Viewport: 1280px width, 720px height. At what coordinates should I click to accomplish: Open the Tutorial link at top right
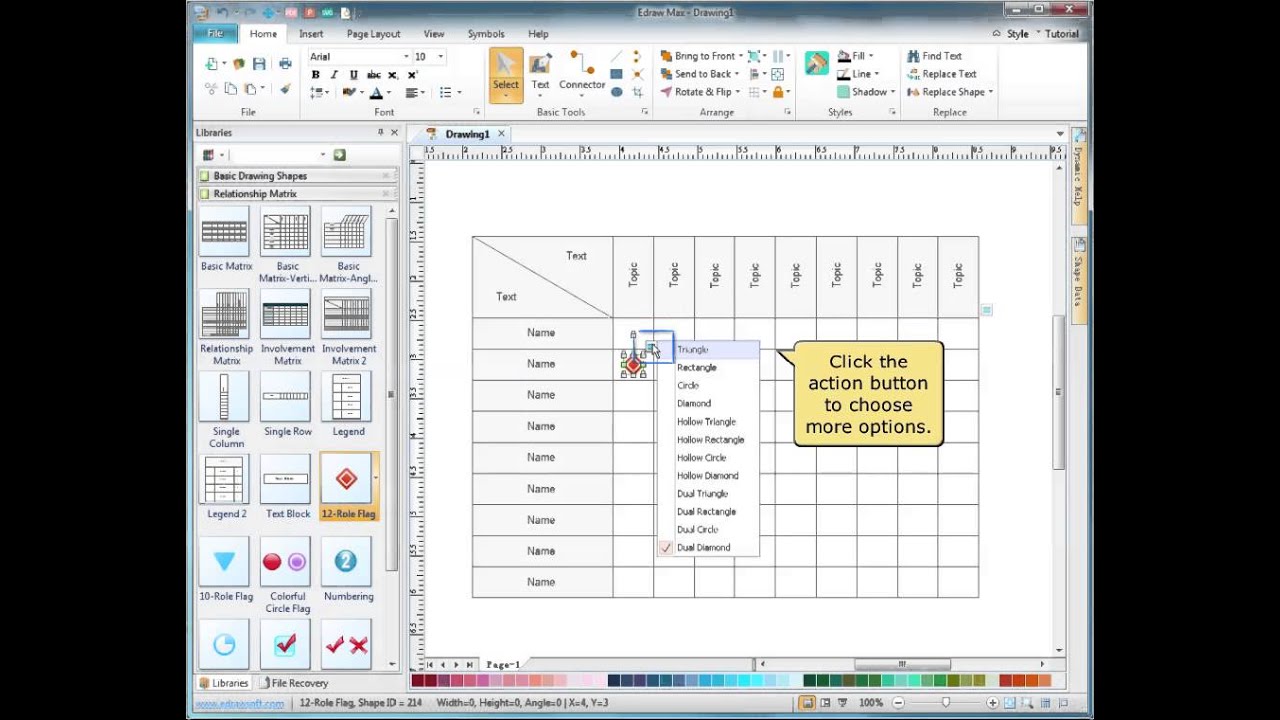click(1062, 34)
